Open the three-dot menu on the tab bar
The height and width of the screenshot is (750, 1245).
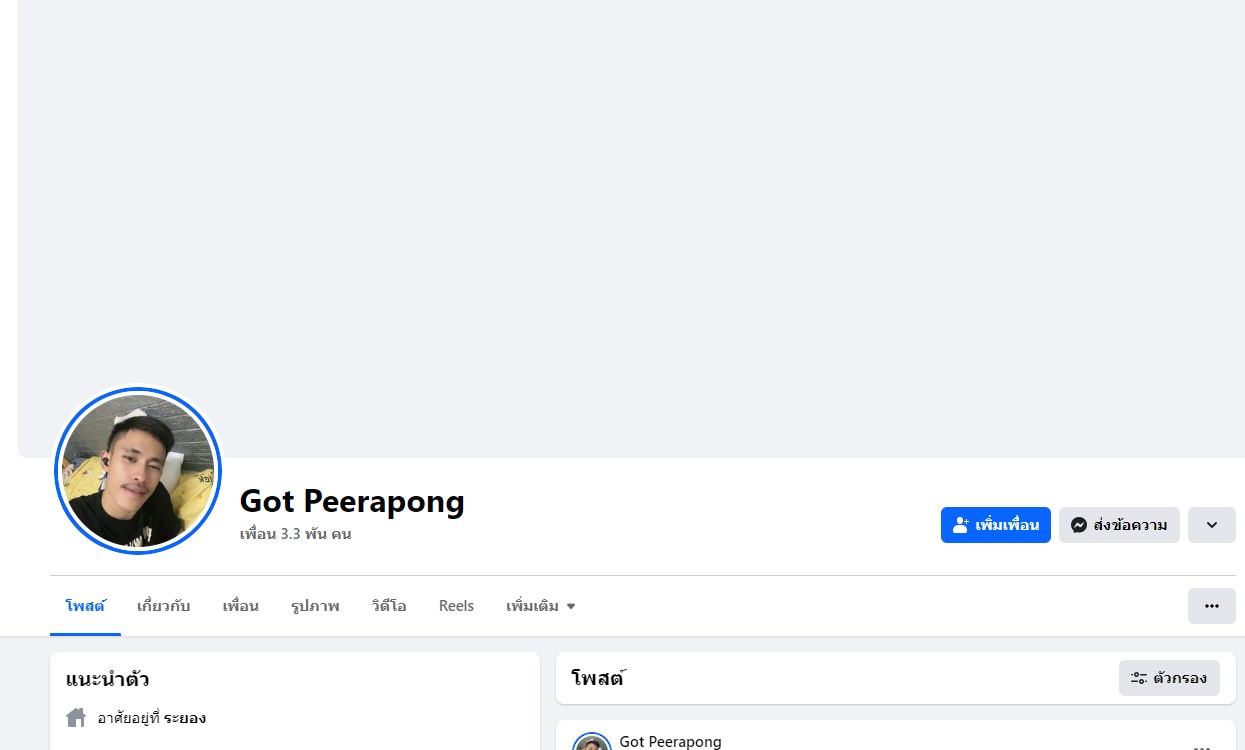click(1211, 606)
